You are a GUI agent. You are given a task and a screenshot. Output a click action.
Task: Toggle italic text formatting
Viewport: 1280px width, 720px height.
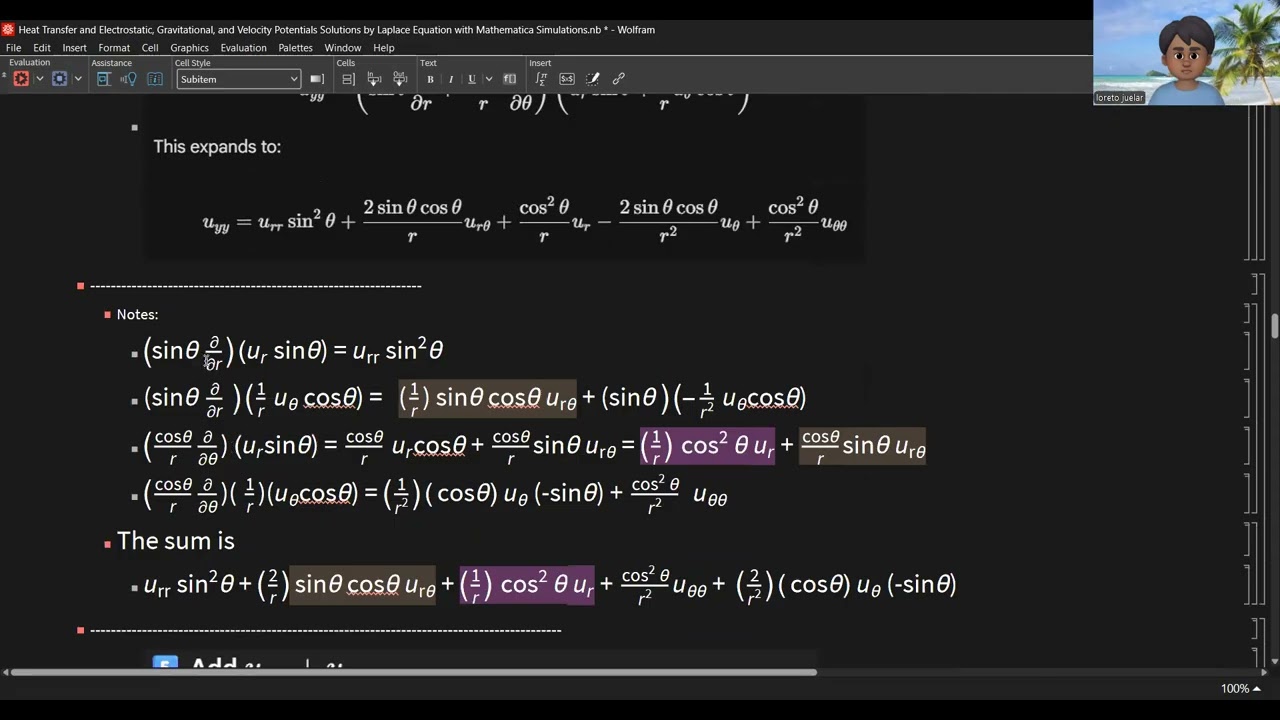click(451, 79)
